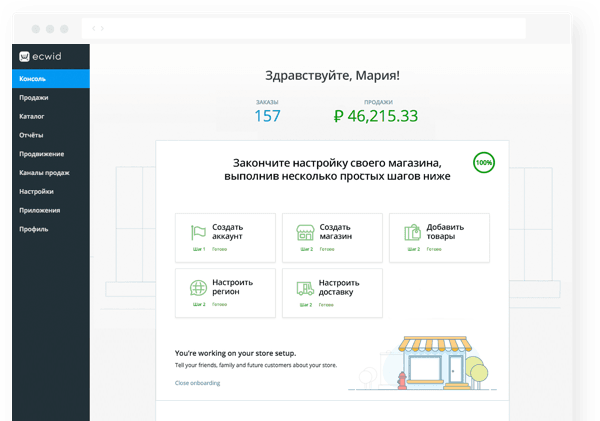Open the Продажи section

pos(51,98)
